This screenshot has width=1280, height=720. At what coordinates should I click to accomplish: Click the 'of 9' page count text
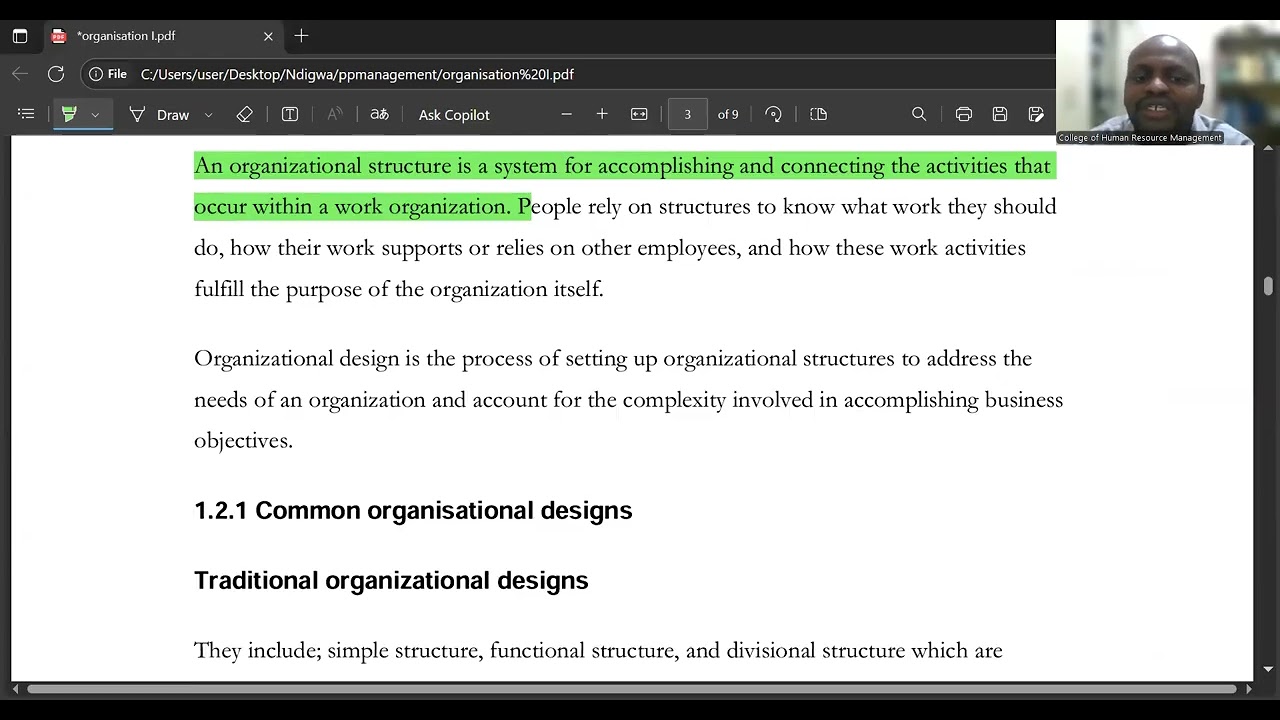(x=728, y=115)
